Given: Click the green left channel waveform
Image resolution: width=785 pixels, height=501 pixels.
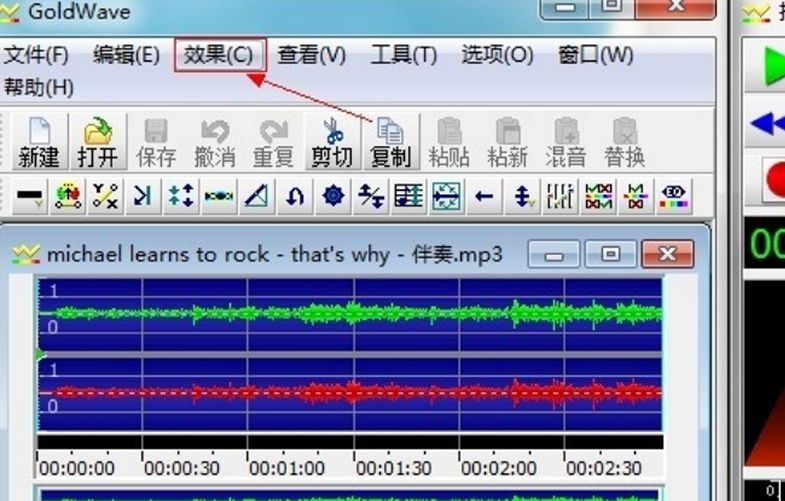Looking at the screenshot, I should [350, 314].
